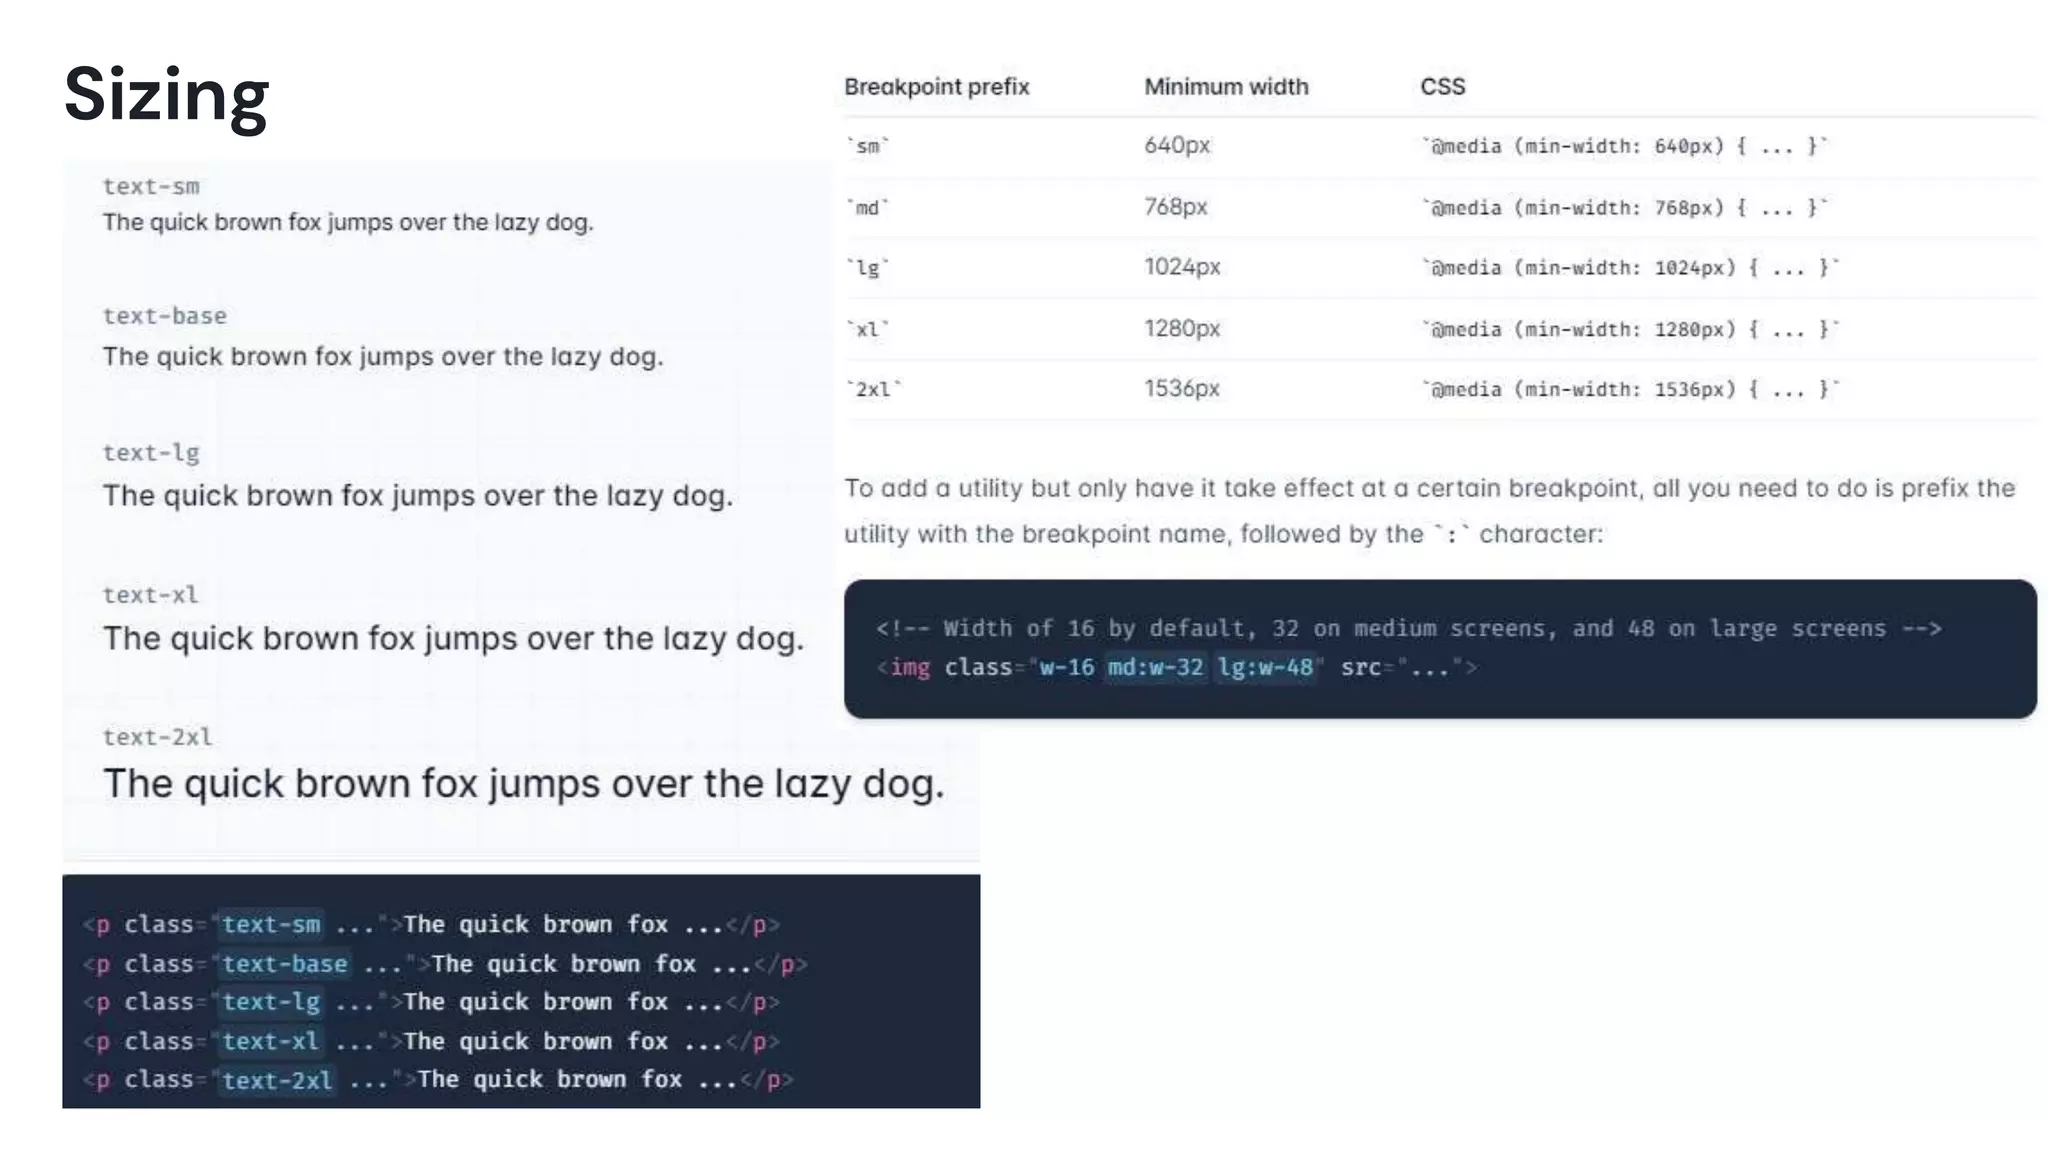Select the text-sm label
Viewport: 2048px width, 1152px height.
pyautogui.click(x=151, y=186)
